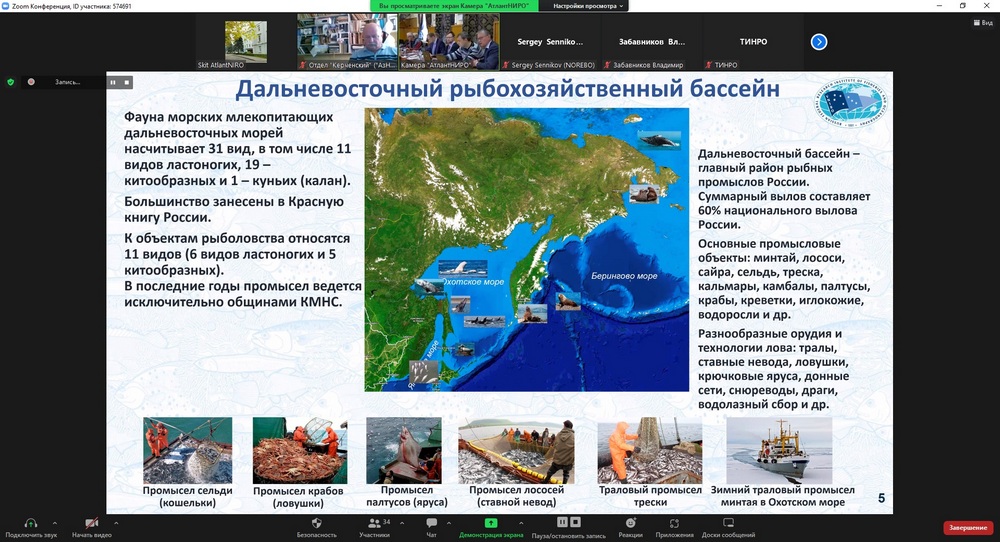Show next participants with blue arrow
This screenshot has width=1000, height=542.
[819, 42]
